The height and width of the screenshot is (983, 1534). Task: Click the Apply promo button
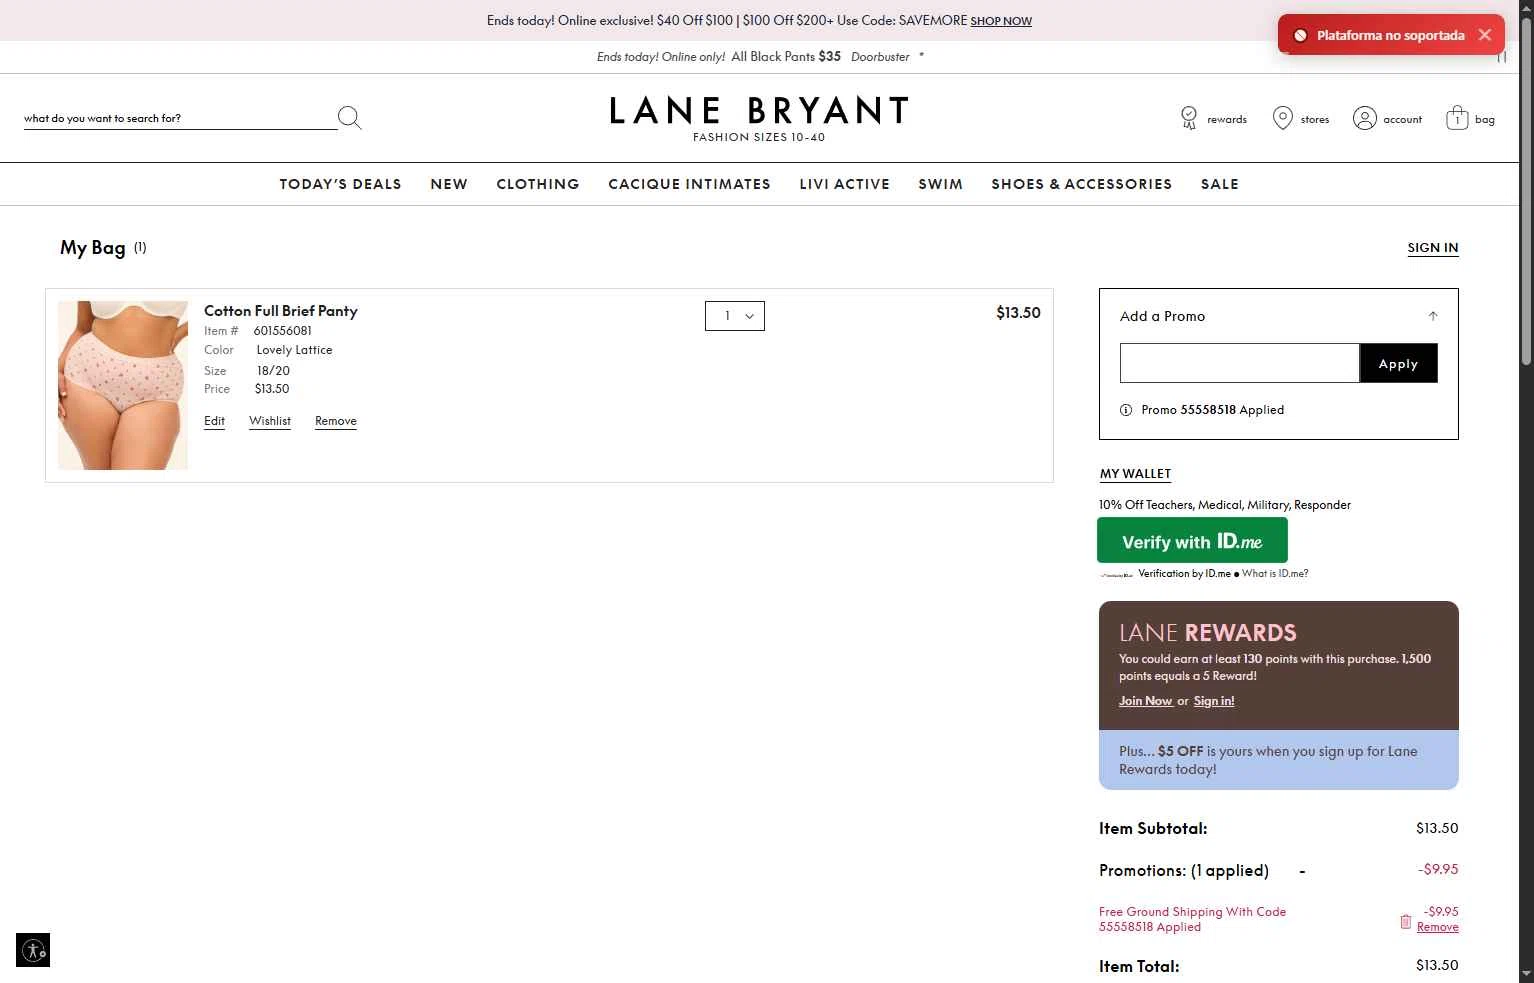click(x=1398, y=363)
